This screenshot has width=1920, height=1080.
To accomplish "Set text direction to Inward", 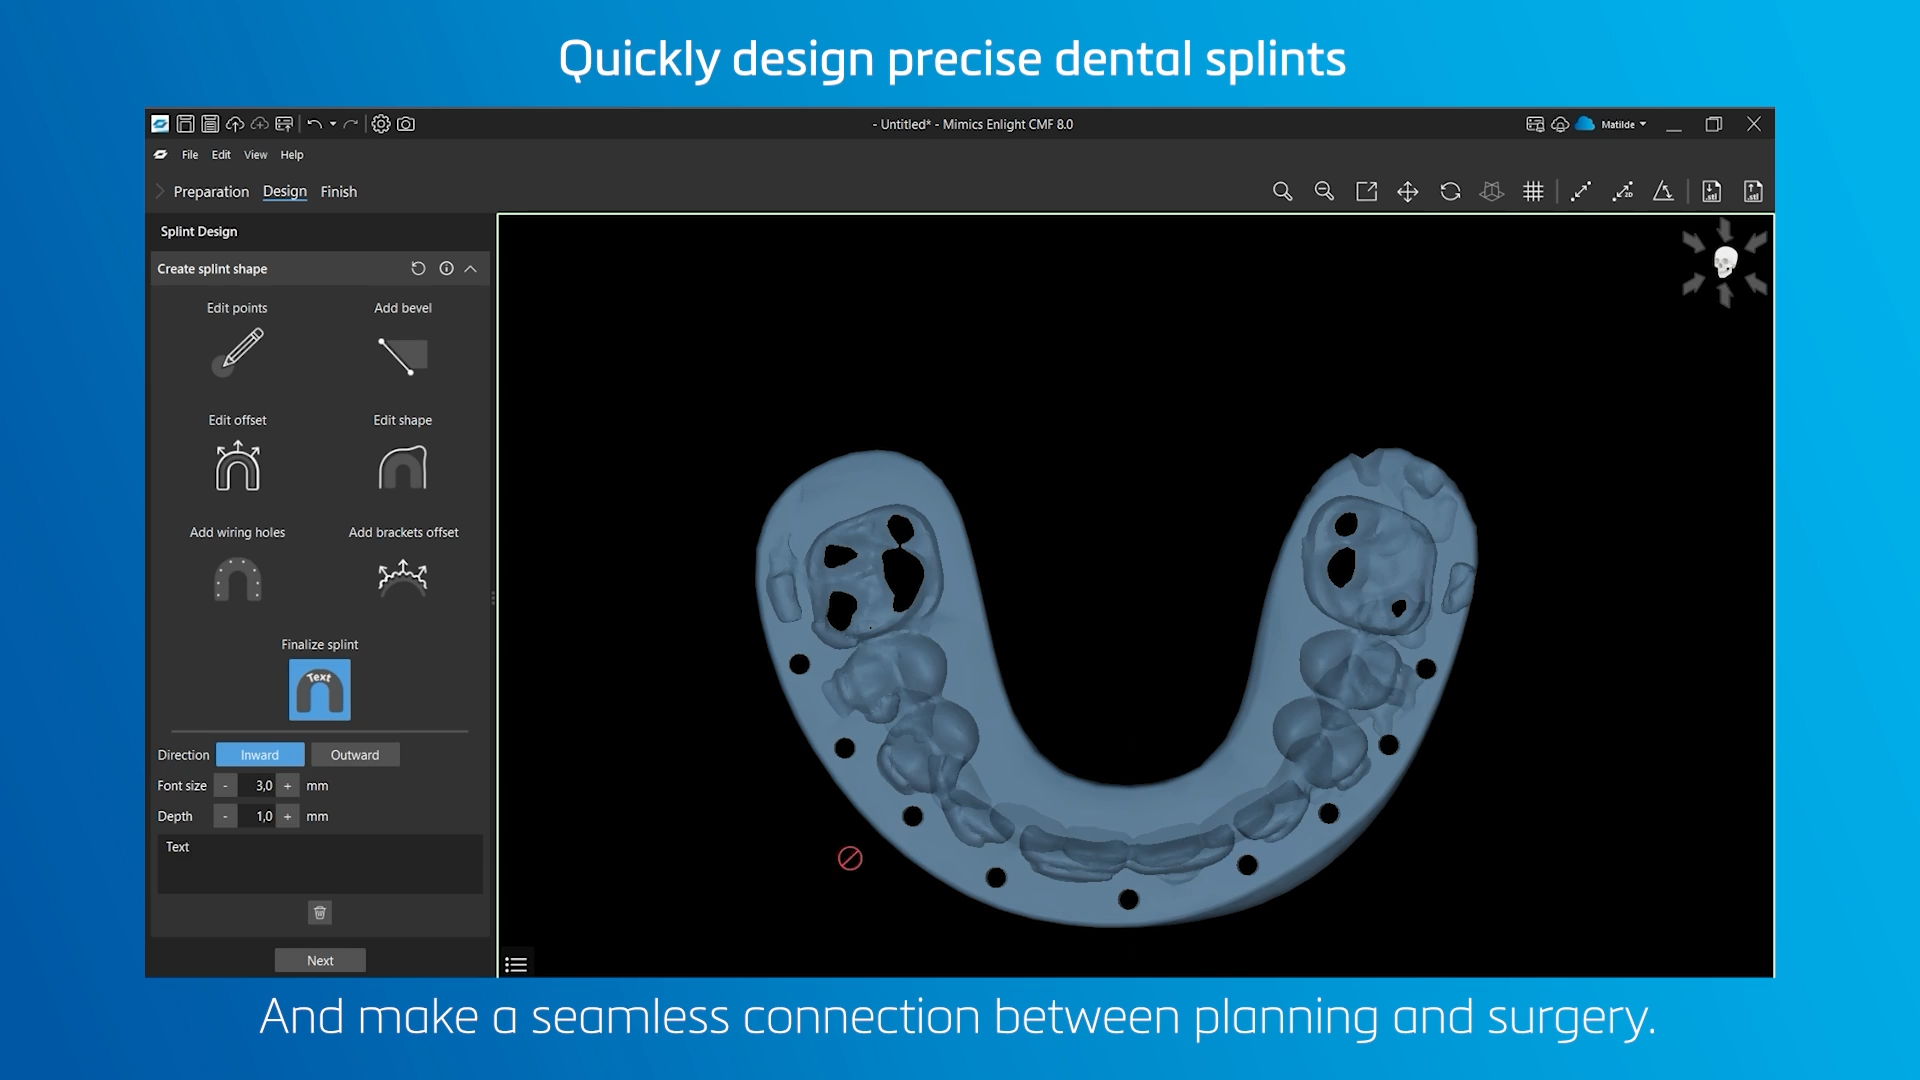I will tap(260, 755).
